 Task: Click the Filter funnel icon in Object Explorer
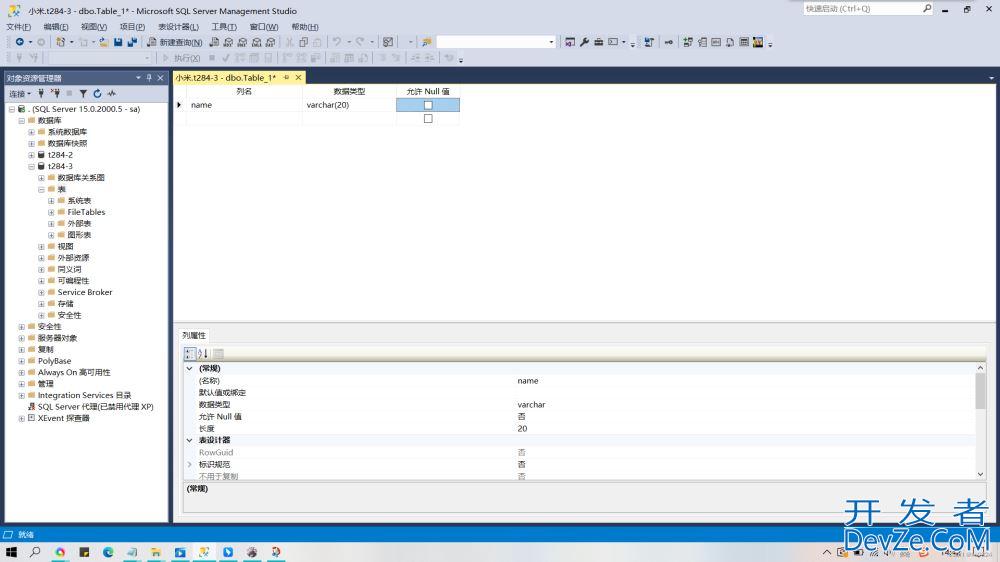[x=83, y=94]
